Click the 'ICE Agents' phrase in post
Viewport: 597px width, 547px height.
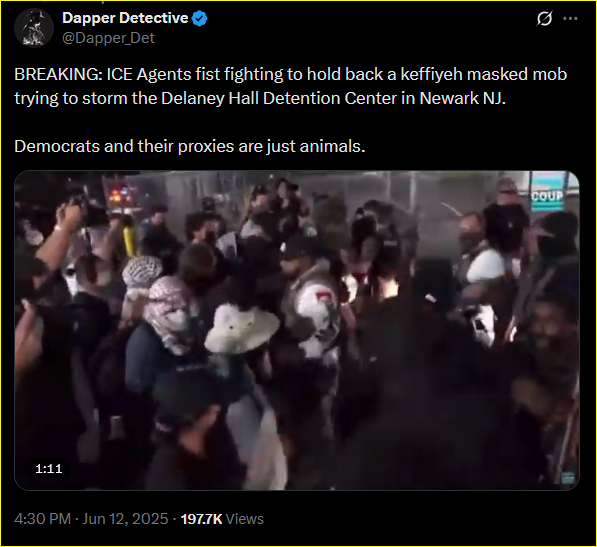[x=149, y=74]
